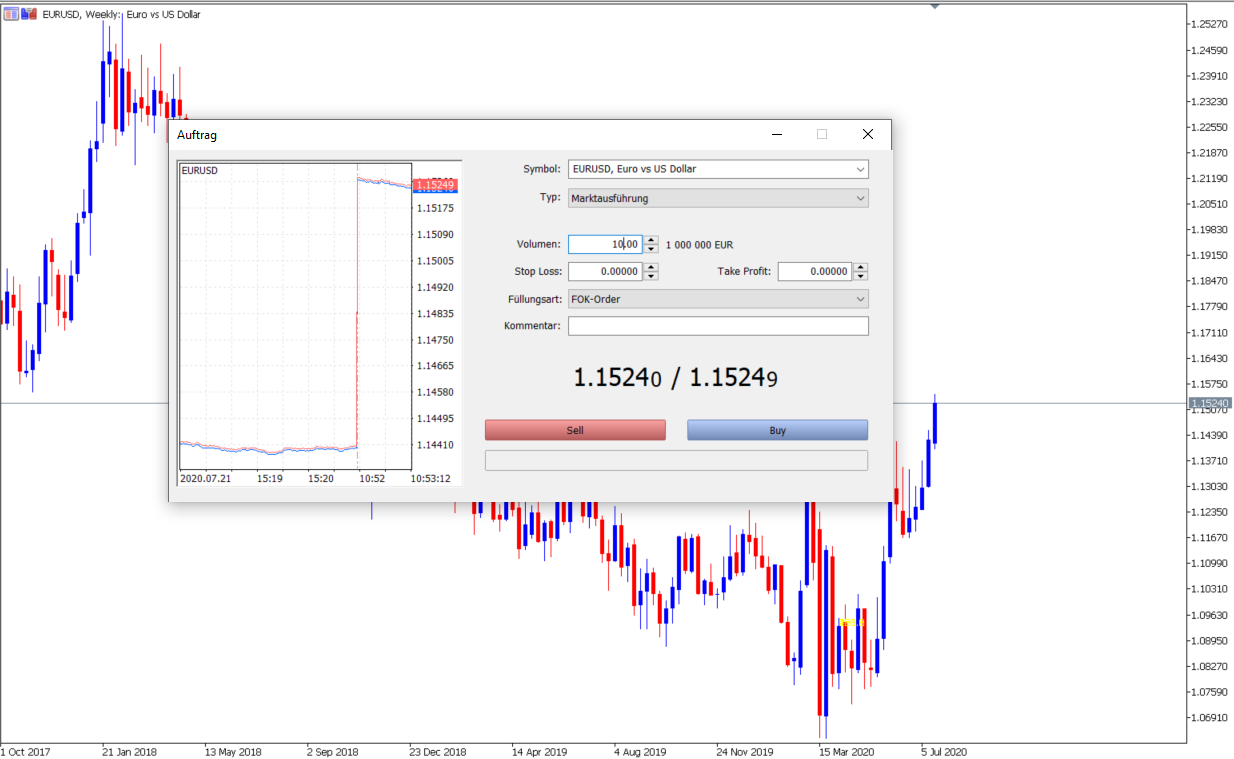Screen dimensions: 1234x759
Task: Expand the Typ dropdown Marktausführung
Action: tap(718, 198)
